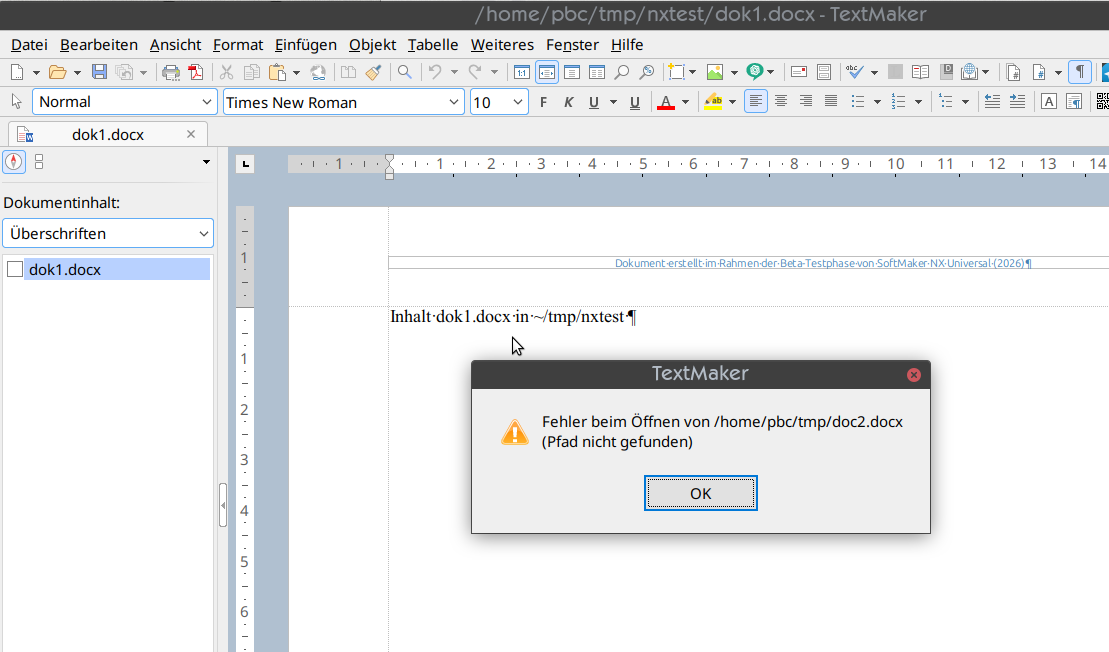Click the open folder icon
This screenshot has width=1109, height=652.
57,72
